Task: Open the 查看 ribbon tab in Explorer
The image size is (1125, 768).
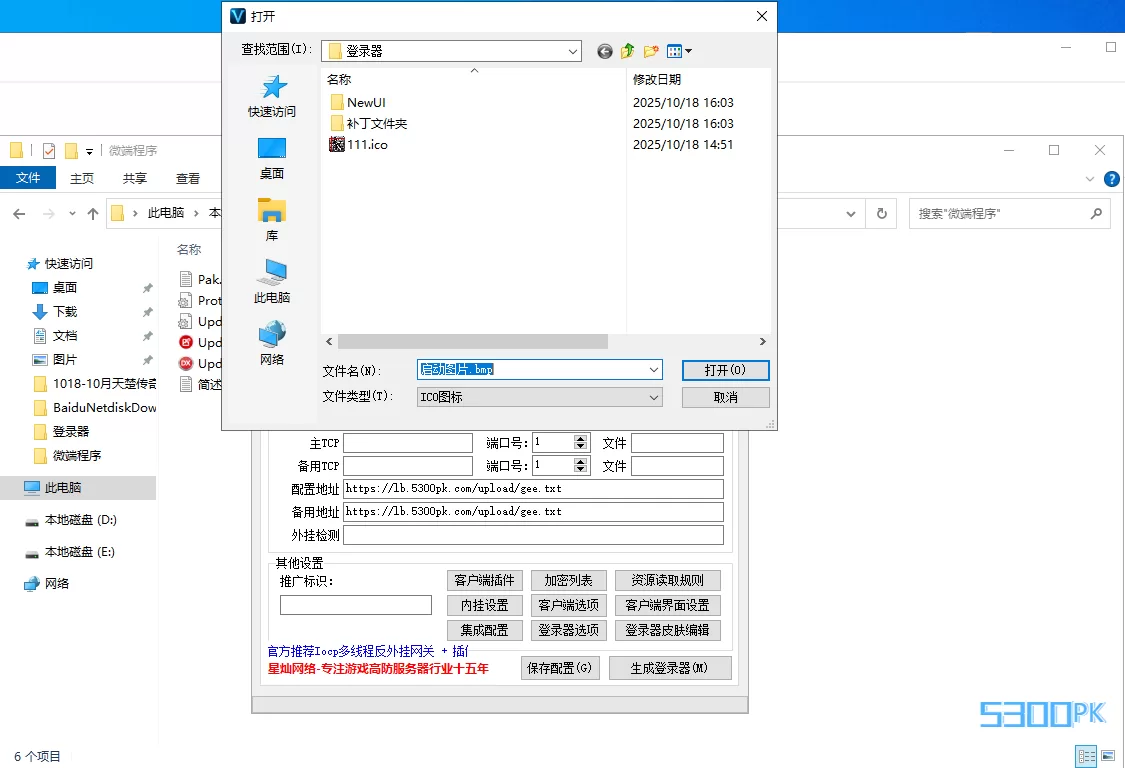Action: coord(188,178)
